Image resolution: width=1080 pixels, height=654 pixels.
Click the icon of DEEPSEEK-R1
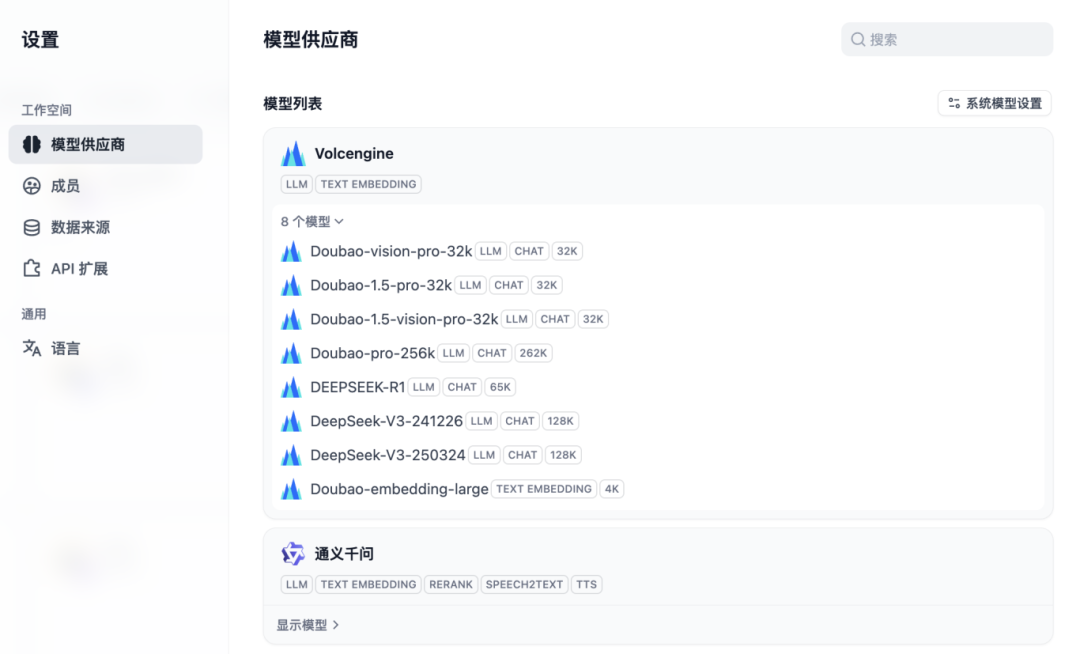[x=291, y=387]
